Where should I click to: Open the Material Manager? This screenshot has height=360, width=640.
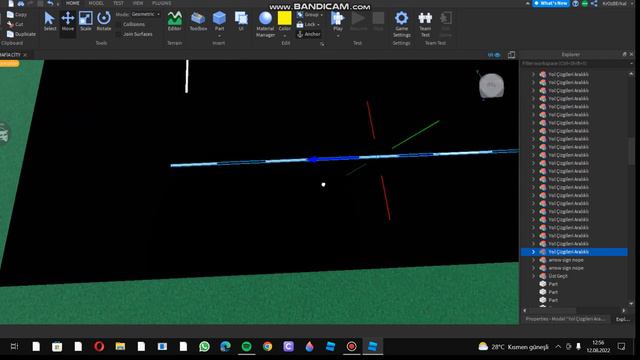265,24
